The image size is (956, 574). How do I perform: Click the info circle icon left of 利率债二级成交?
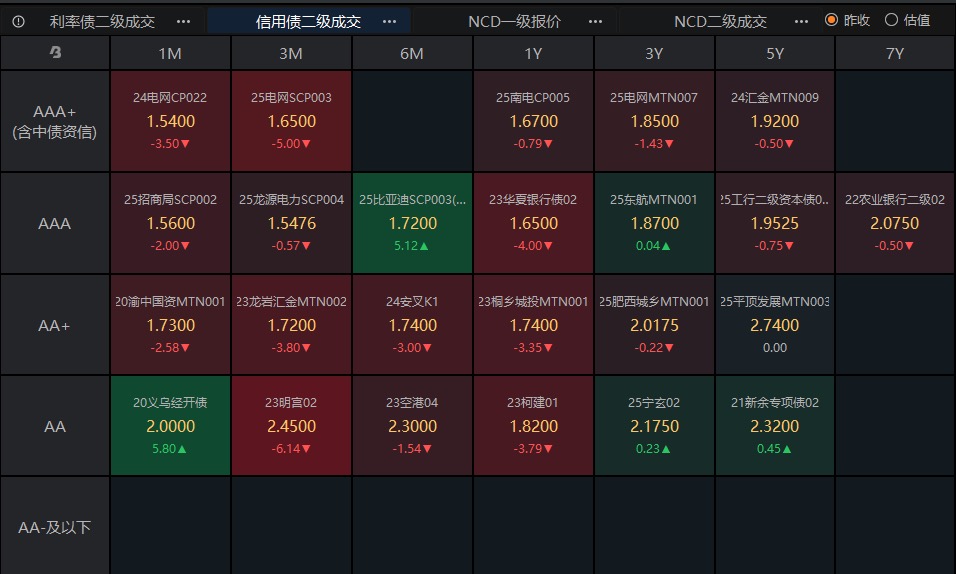(18, 21)
